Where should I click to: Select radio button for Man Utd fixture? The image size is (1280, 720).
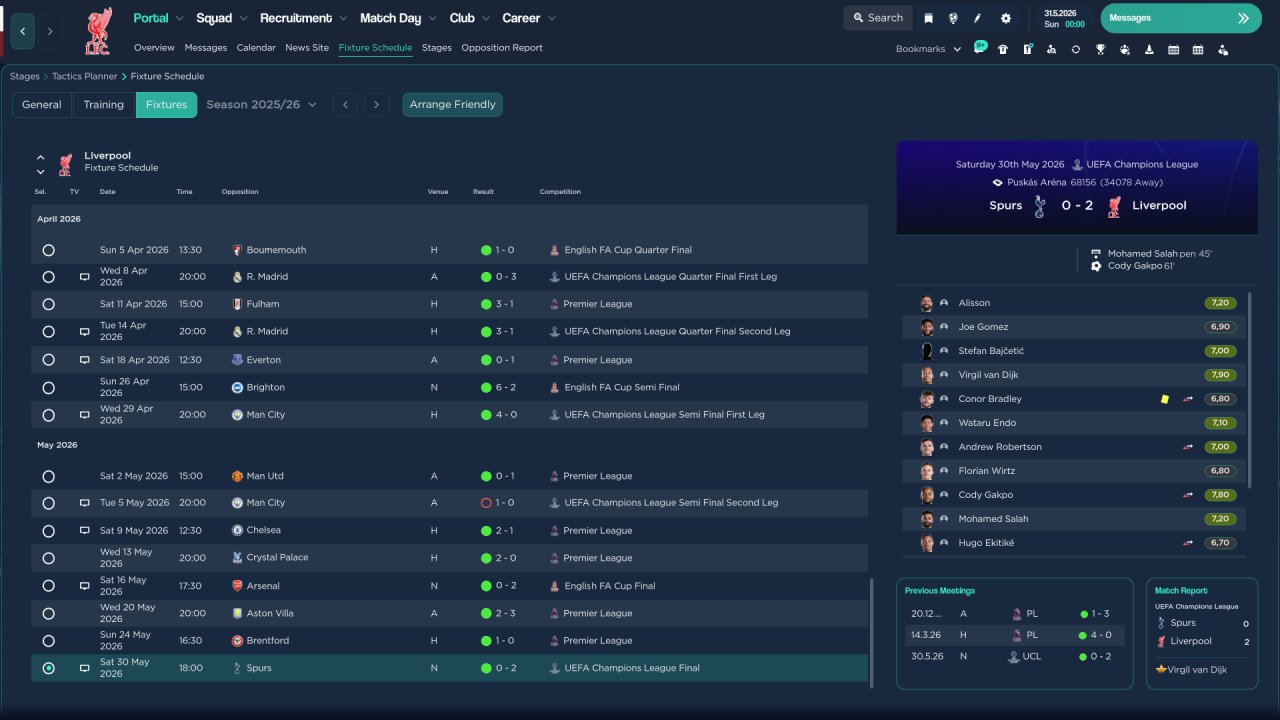[48, 477]
